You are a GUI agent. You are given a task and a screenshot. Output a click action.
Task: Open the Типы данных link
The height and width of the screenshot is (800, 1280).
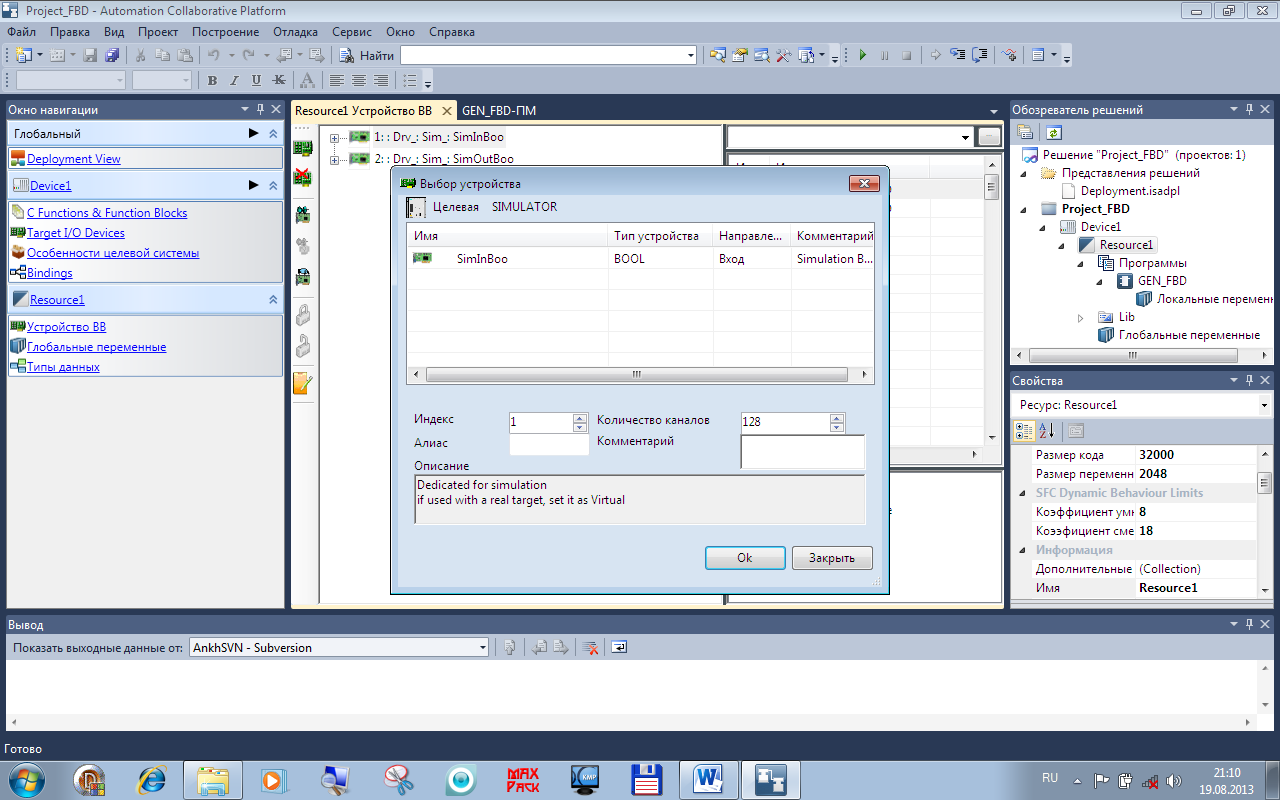click(x=63, y=367)
